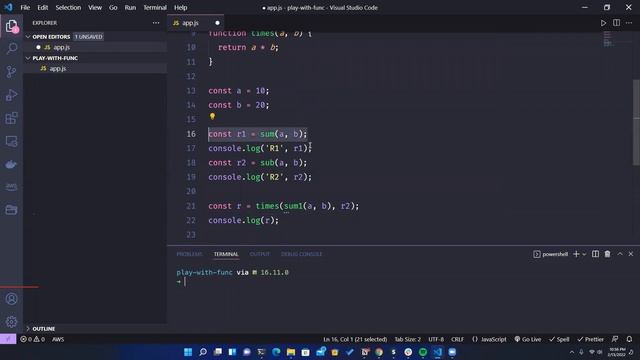This screenshot has height=360, width=640.
Task: Click the minimap code overview
Action: (608, 38)
